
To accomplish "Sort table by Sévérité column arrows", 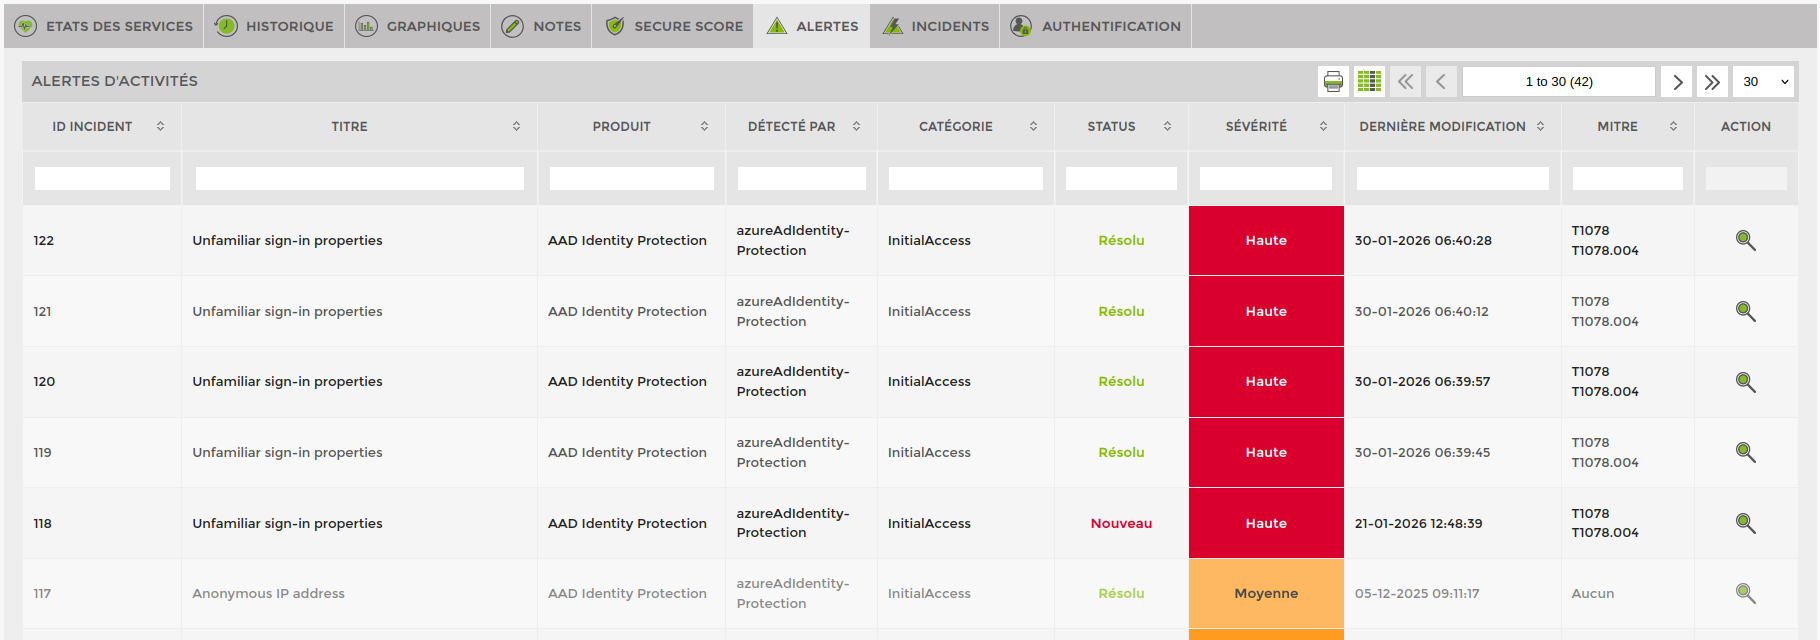I will click(1323, 126).
